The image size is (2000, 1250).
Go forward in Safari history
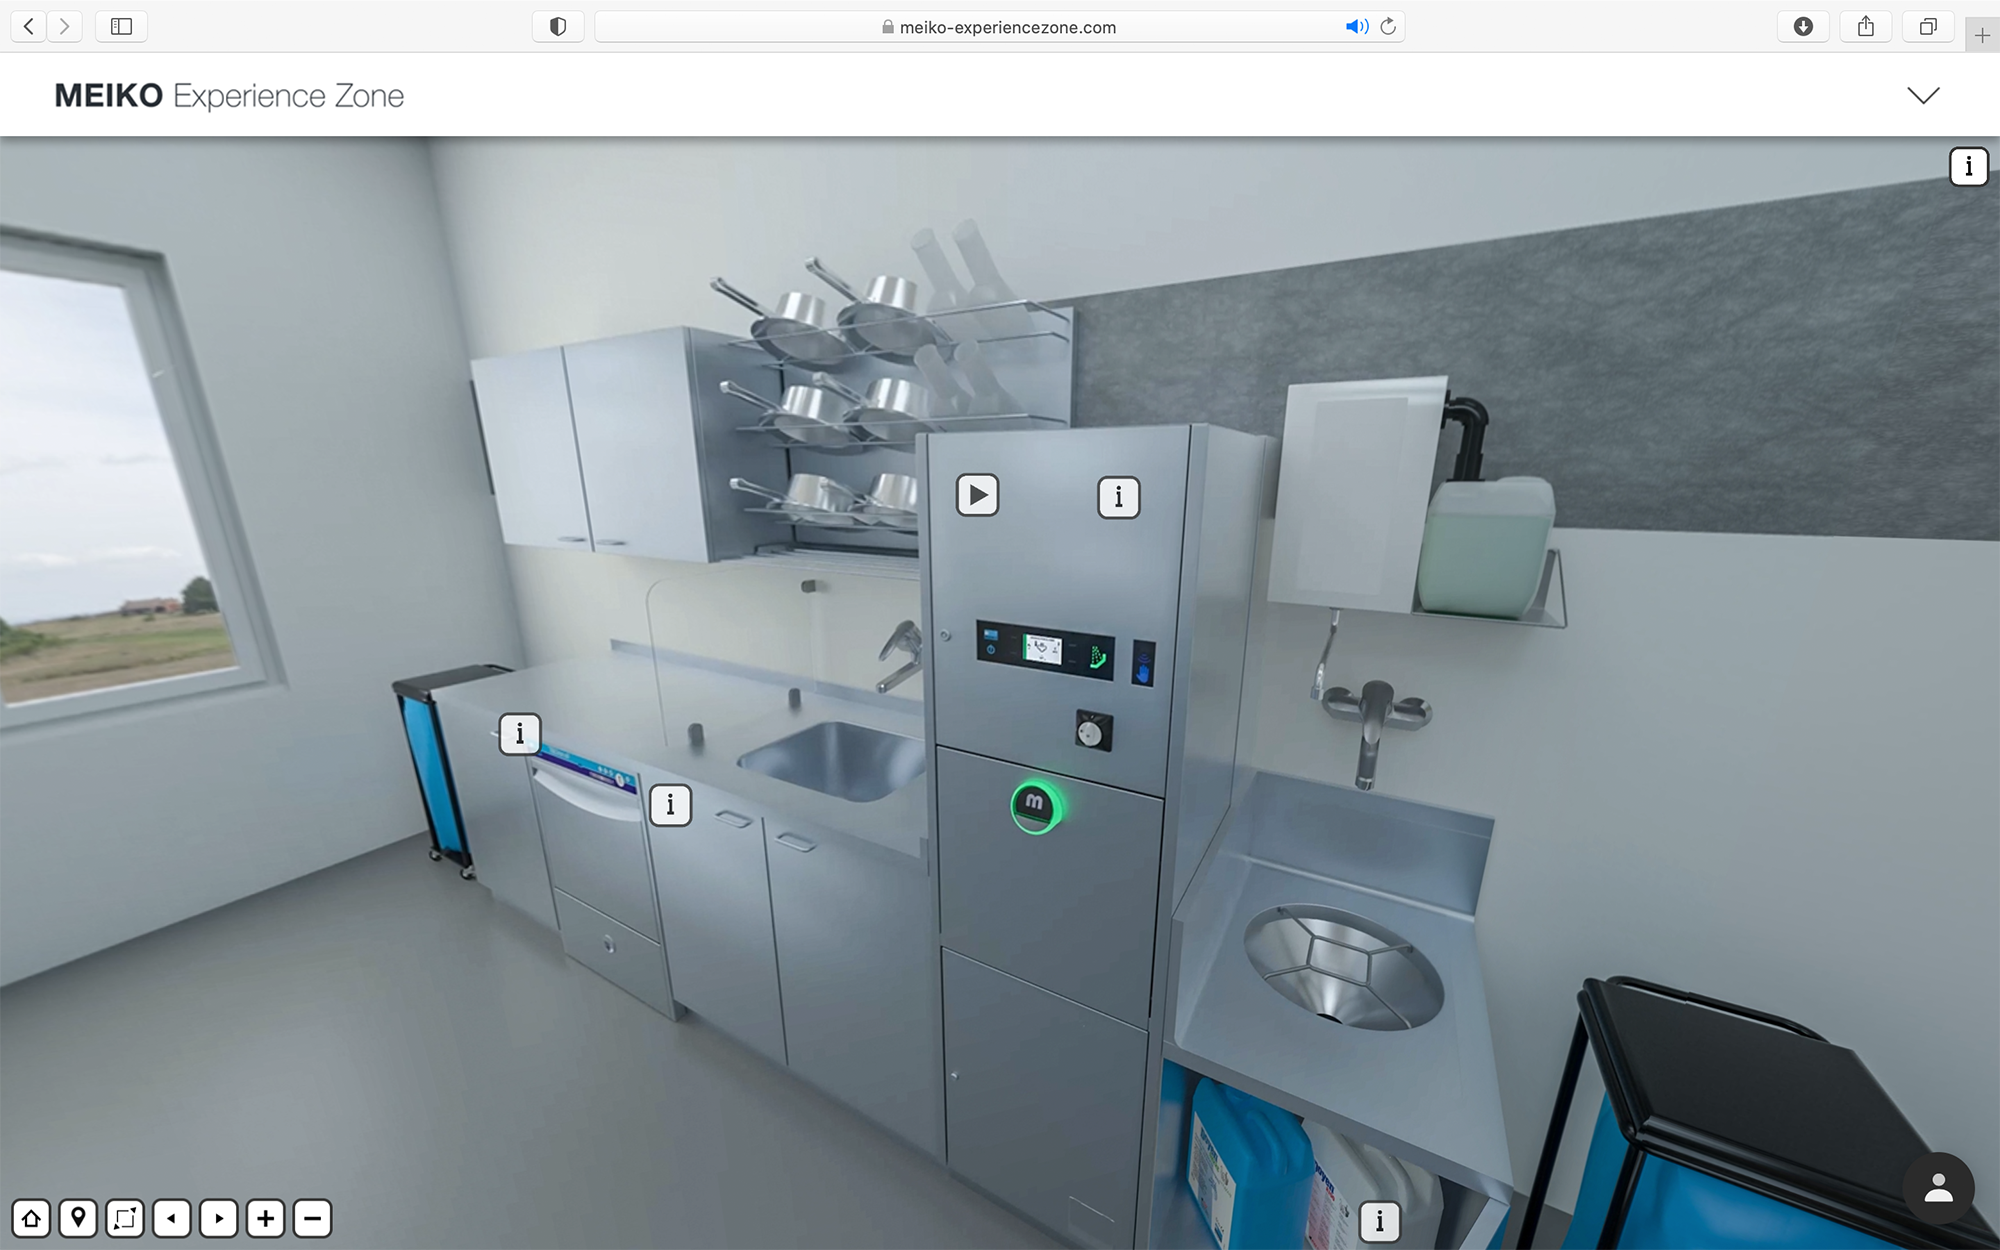[65, 26]
